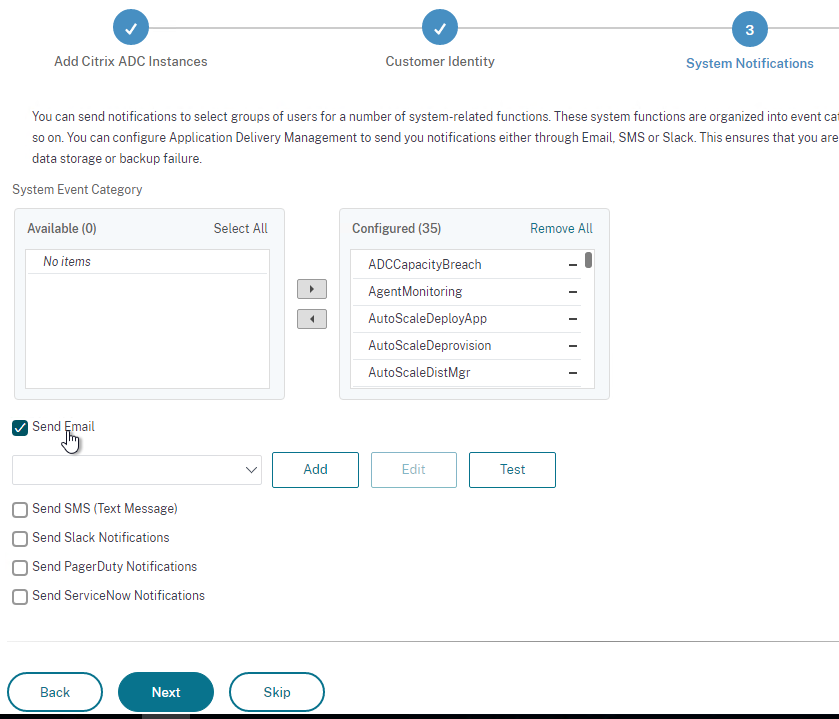839x719 pixels.
Task: Click the Configured list scrollbar thumb
Action: tap(589, 260)
